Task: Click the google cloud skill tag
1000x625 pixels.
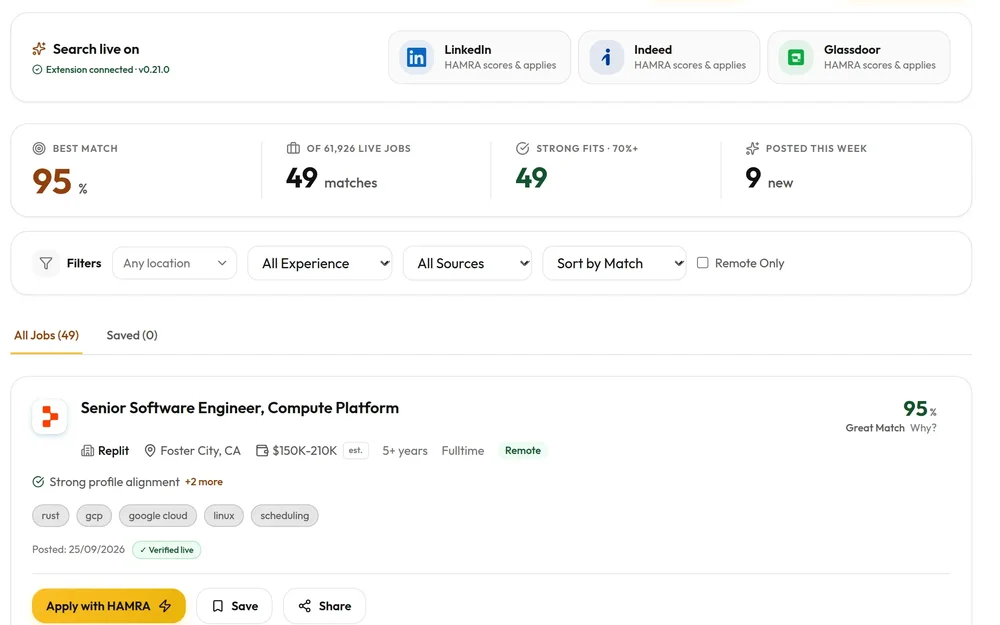Action: [158, 515]
